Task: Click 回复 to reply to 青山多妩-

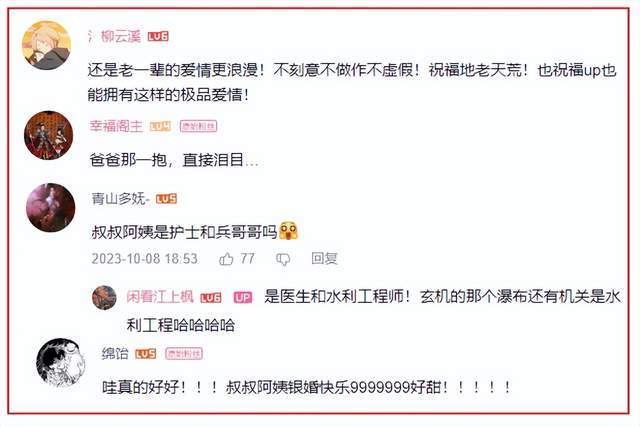Action: tap(324, 258)
